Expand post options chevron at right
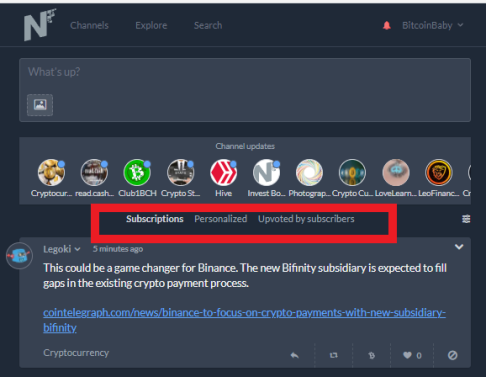Viewport: 486px width, 377px height. 459,247
